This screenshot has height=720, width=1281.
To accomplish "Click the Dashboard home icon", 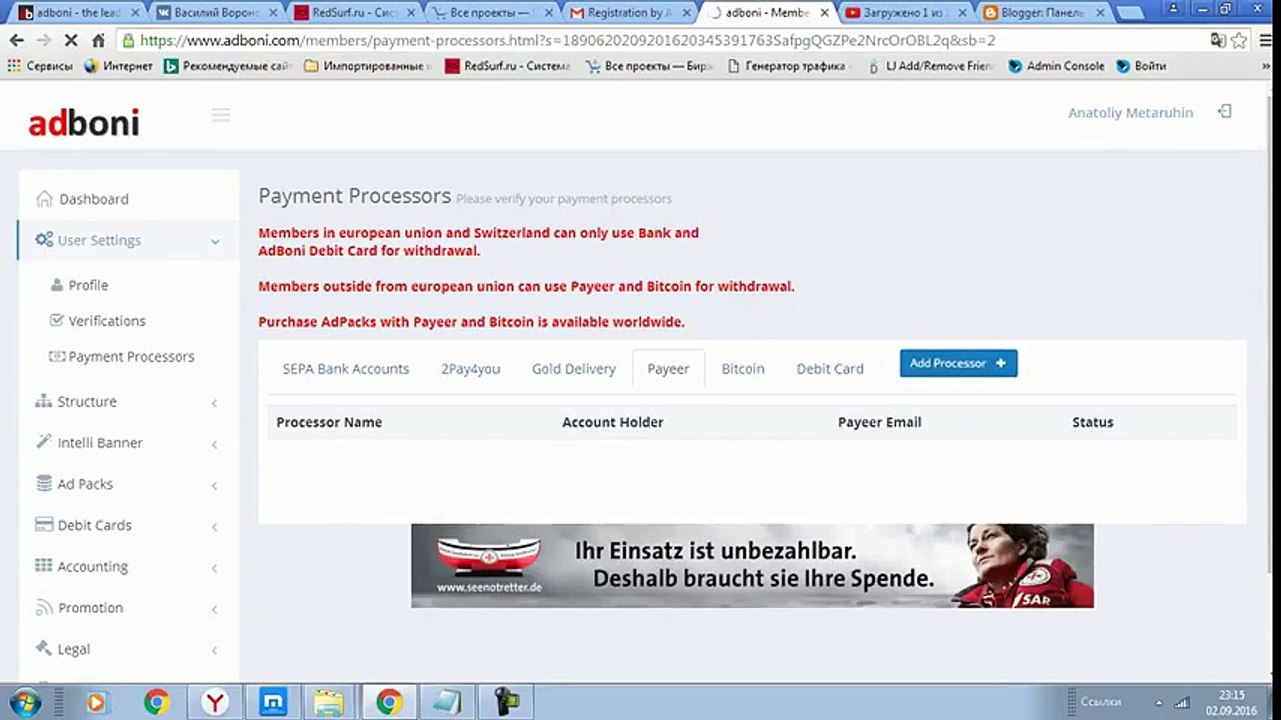I will click(x=44, y=198).
